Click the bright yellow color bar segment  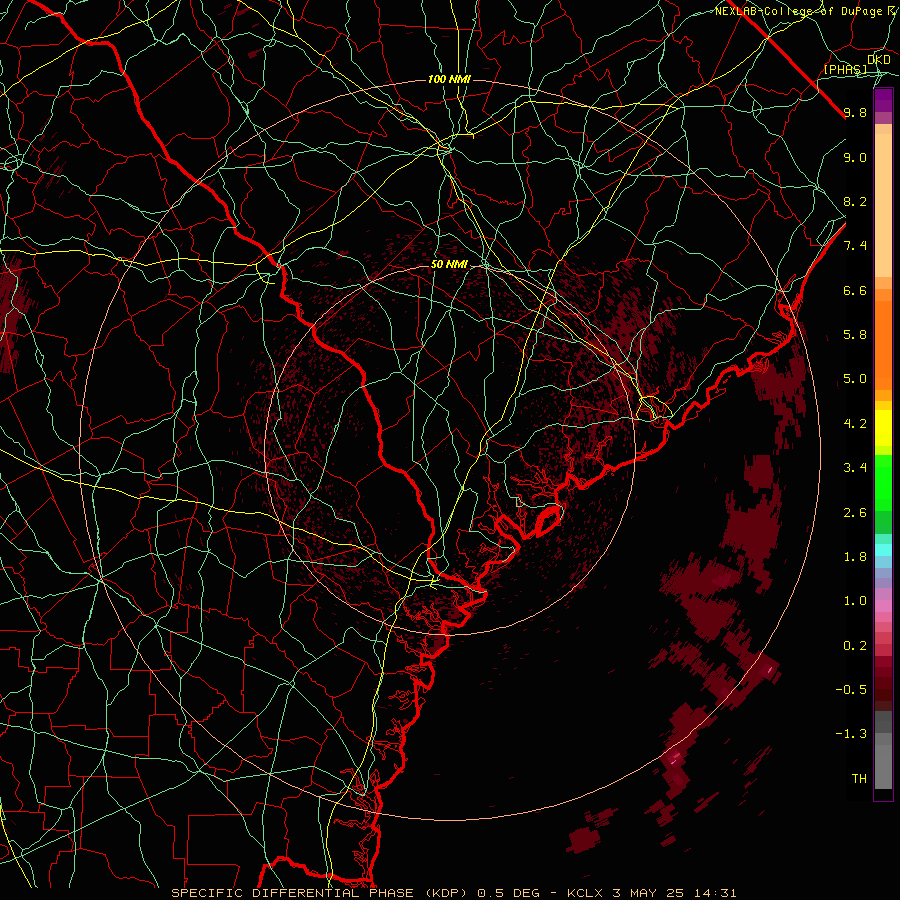[x=883, y=428]
